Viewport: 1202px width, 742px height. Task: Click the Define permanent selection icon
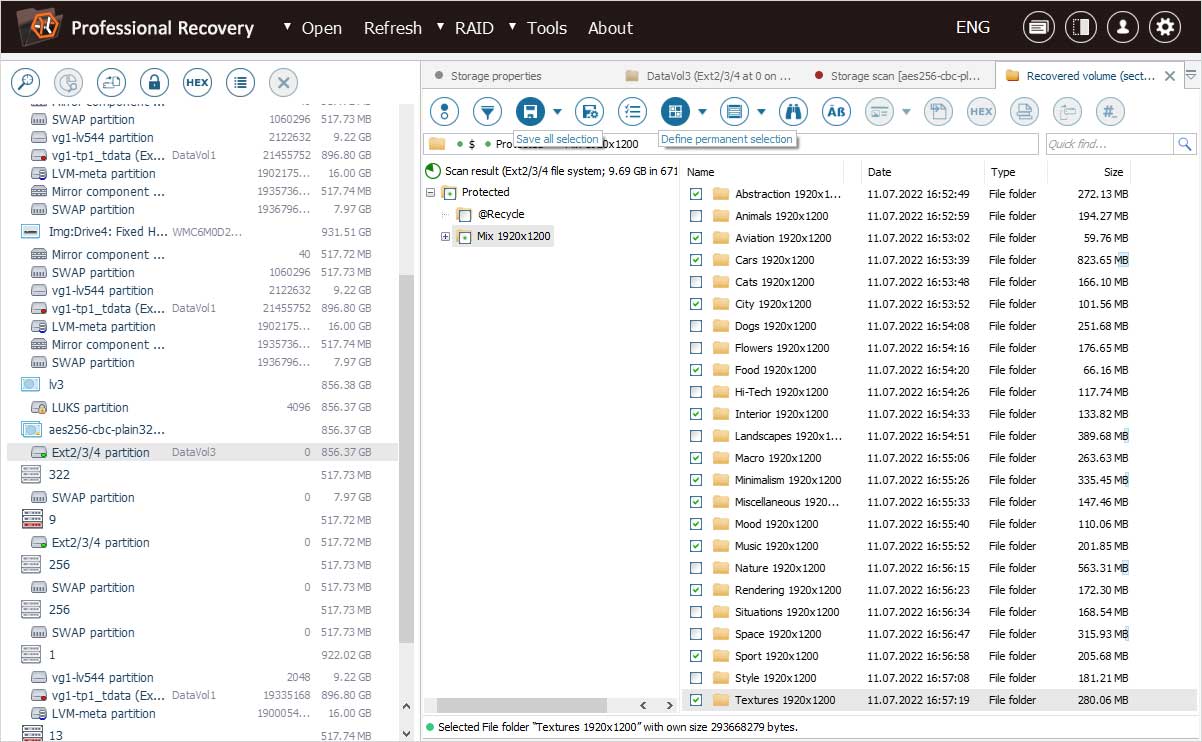(x=675, y=111)
